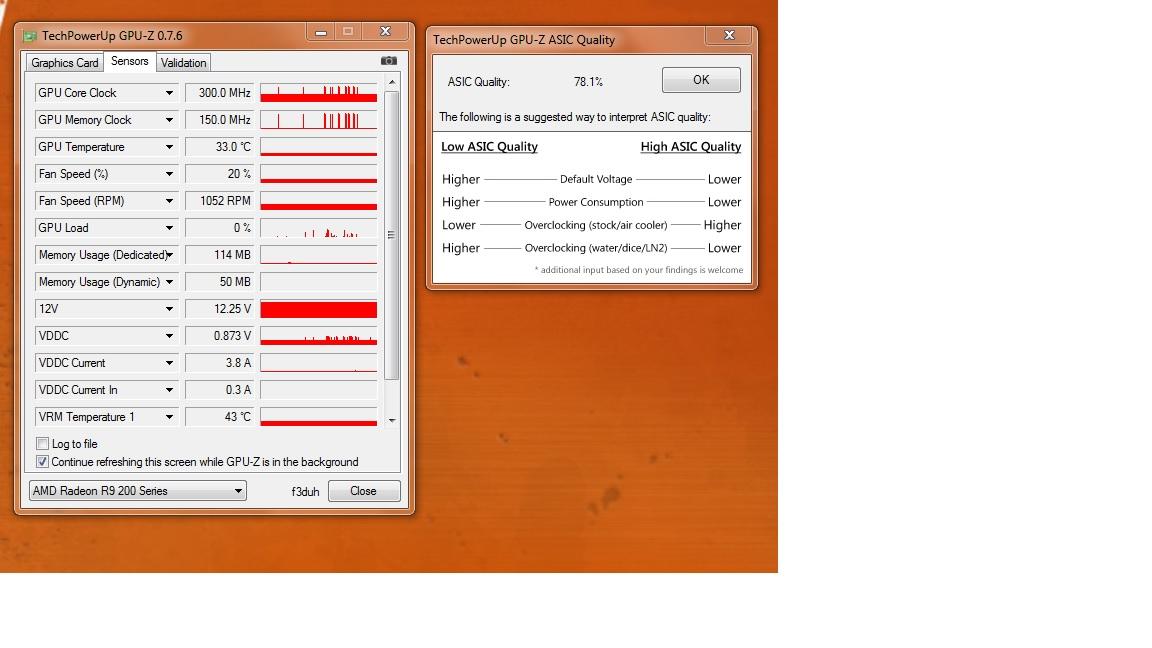The height and width of the screenshot is (648, 1152).
Task: Click the 20 % fan speed value
Action: coord(219,174)
